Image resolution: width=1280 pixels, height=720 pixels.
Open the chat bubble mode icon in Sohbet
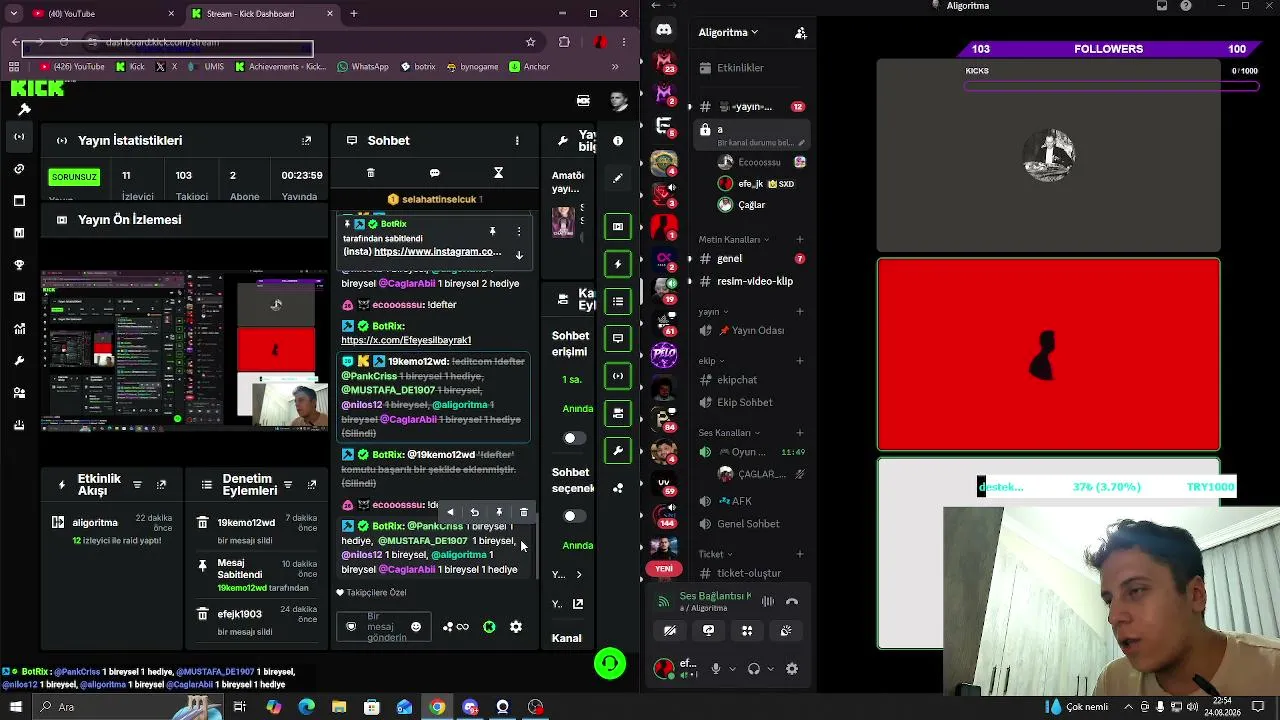[x=434, y=173]
